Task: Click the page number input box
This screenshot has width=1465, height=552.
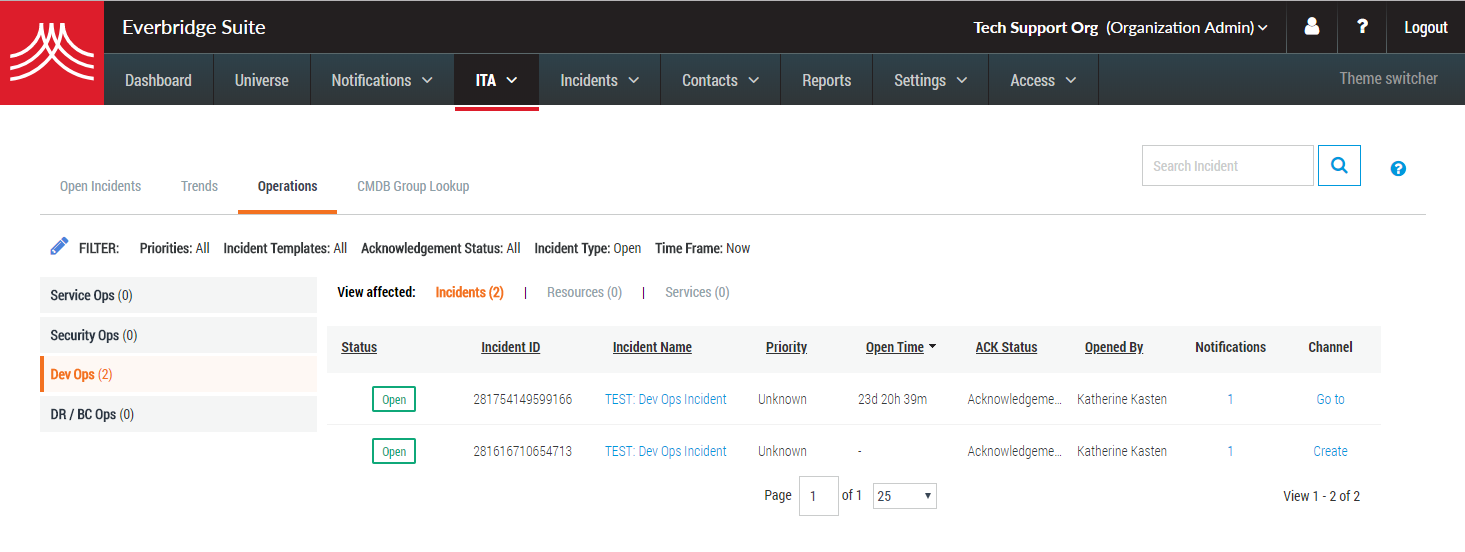Action: [x=819, y=496]
